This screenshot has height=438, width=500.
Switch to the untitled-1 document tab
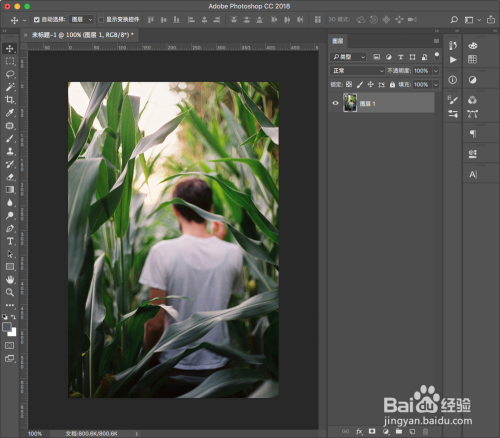(82, 35)
